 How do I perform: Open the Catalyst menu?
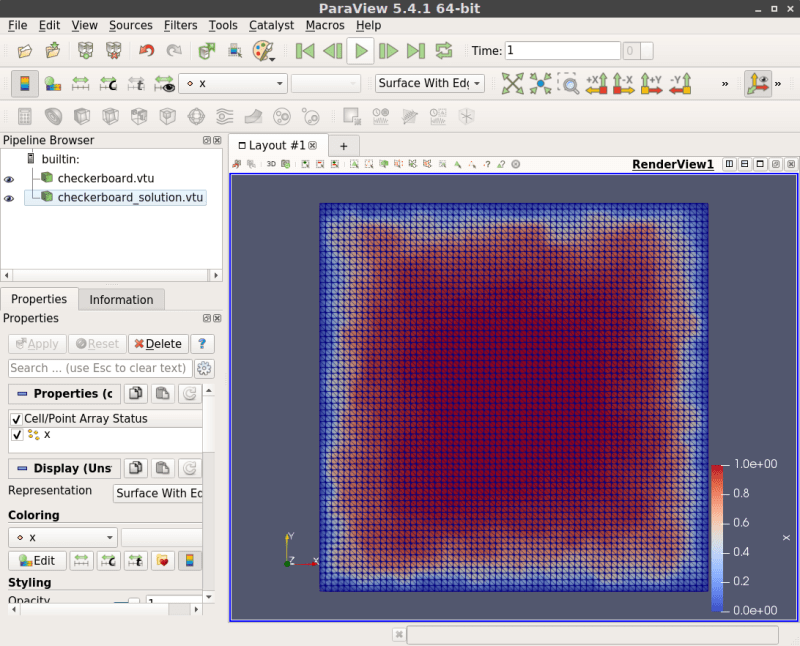pos(271,25)
